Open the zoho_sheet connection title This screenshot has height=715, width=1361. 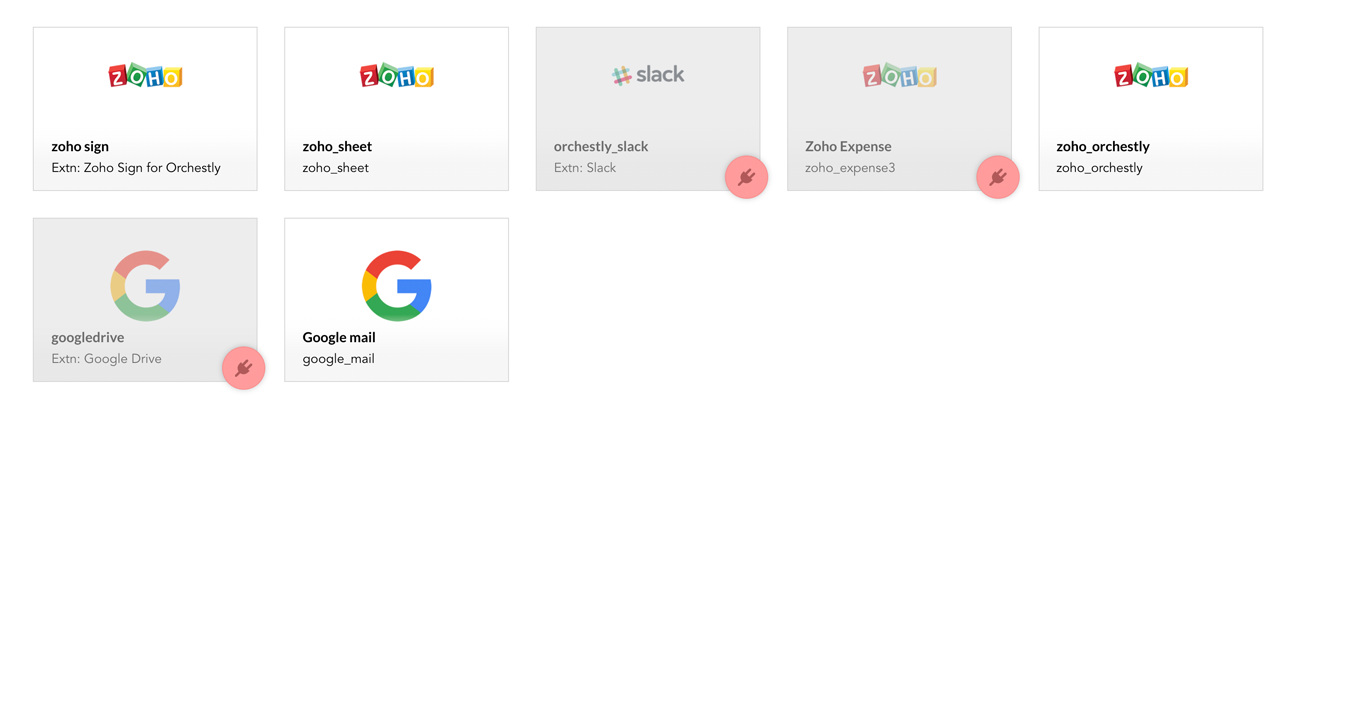(337, 146)
